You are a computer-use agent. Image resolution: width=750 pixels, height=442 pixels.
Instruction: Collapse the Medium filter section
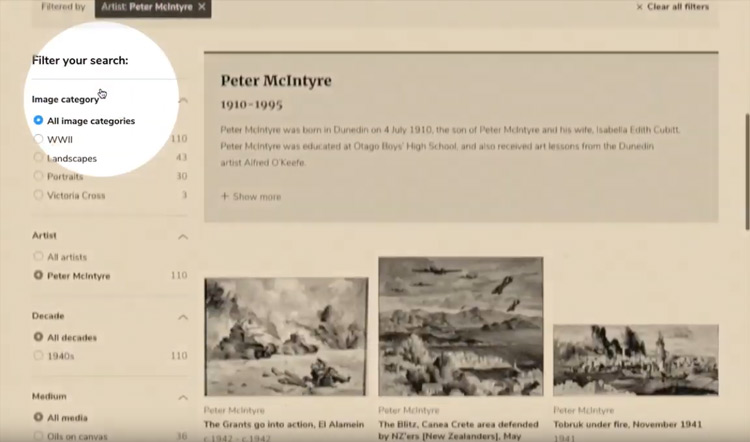183,398
